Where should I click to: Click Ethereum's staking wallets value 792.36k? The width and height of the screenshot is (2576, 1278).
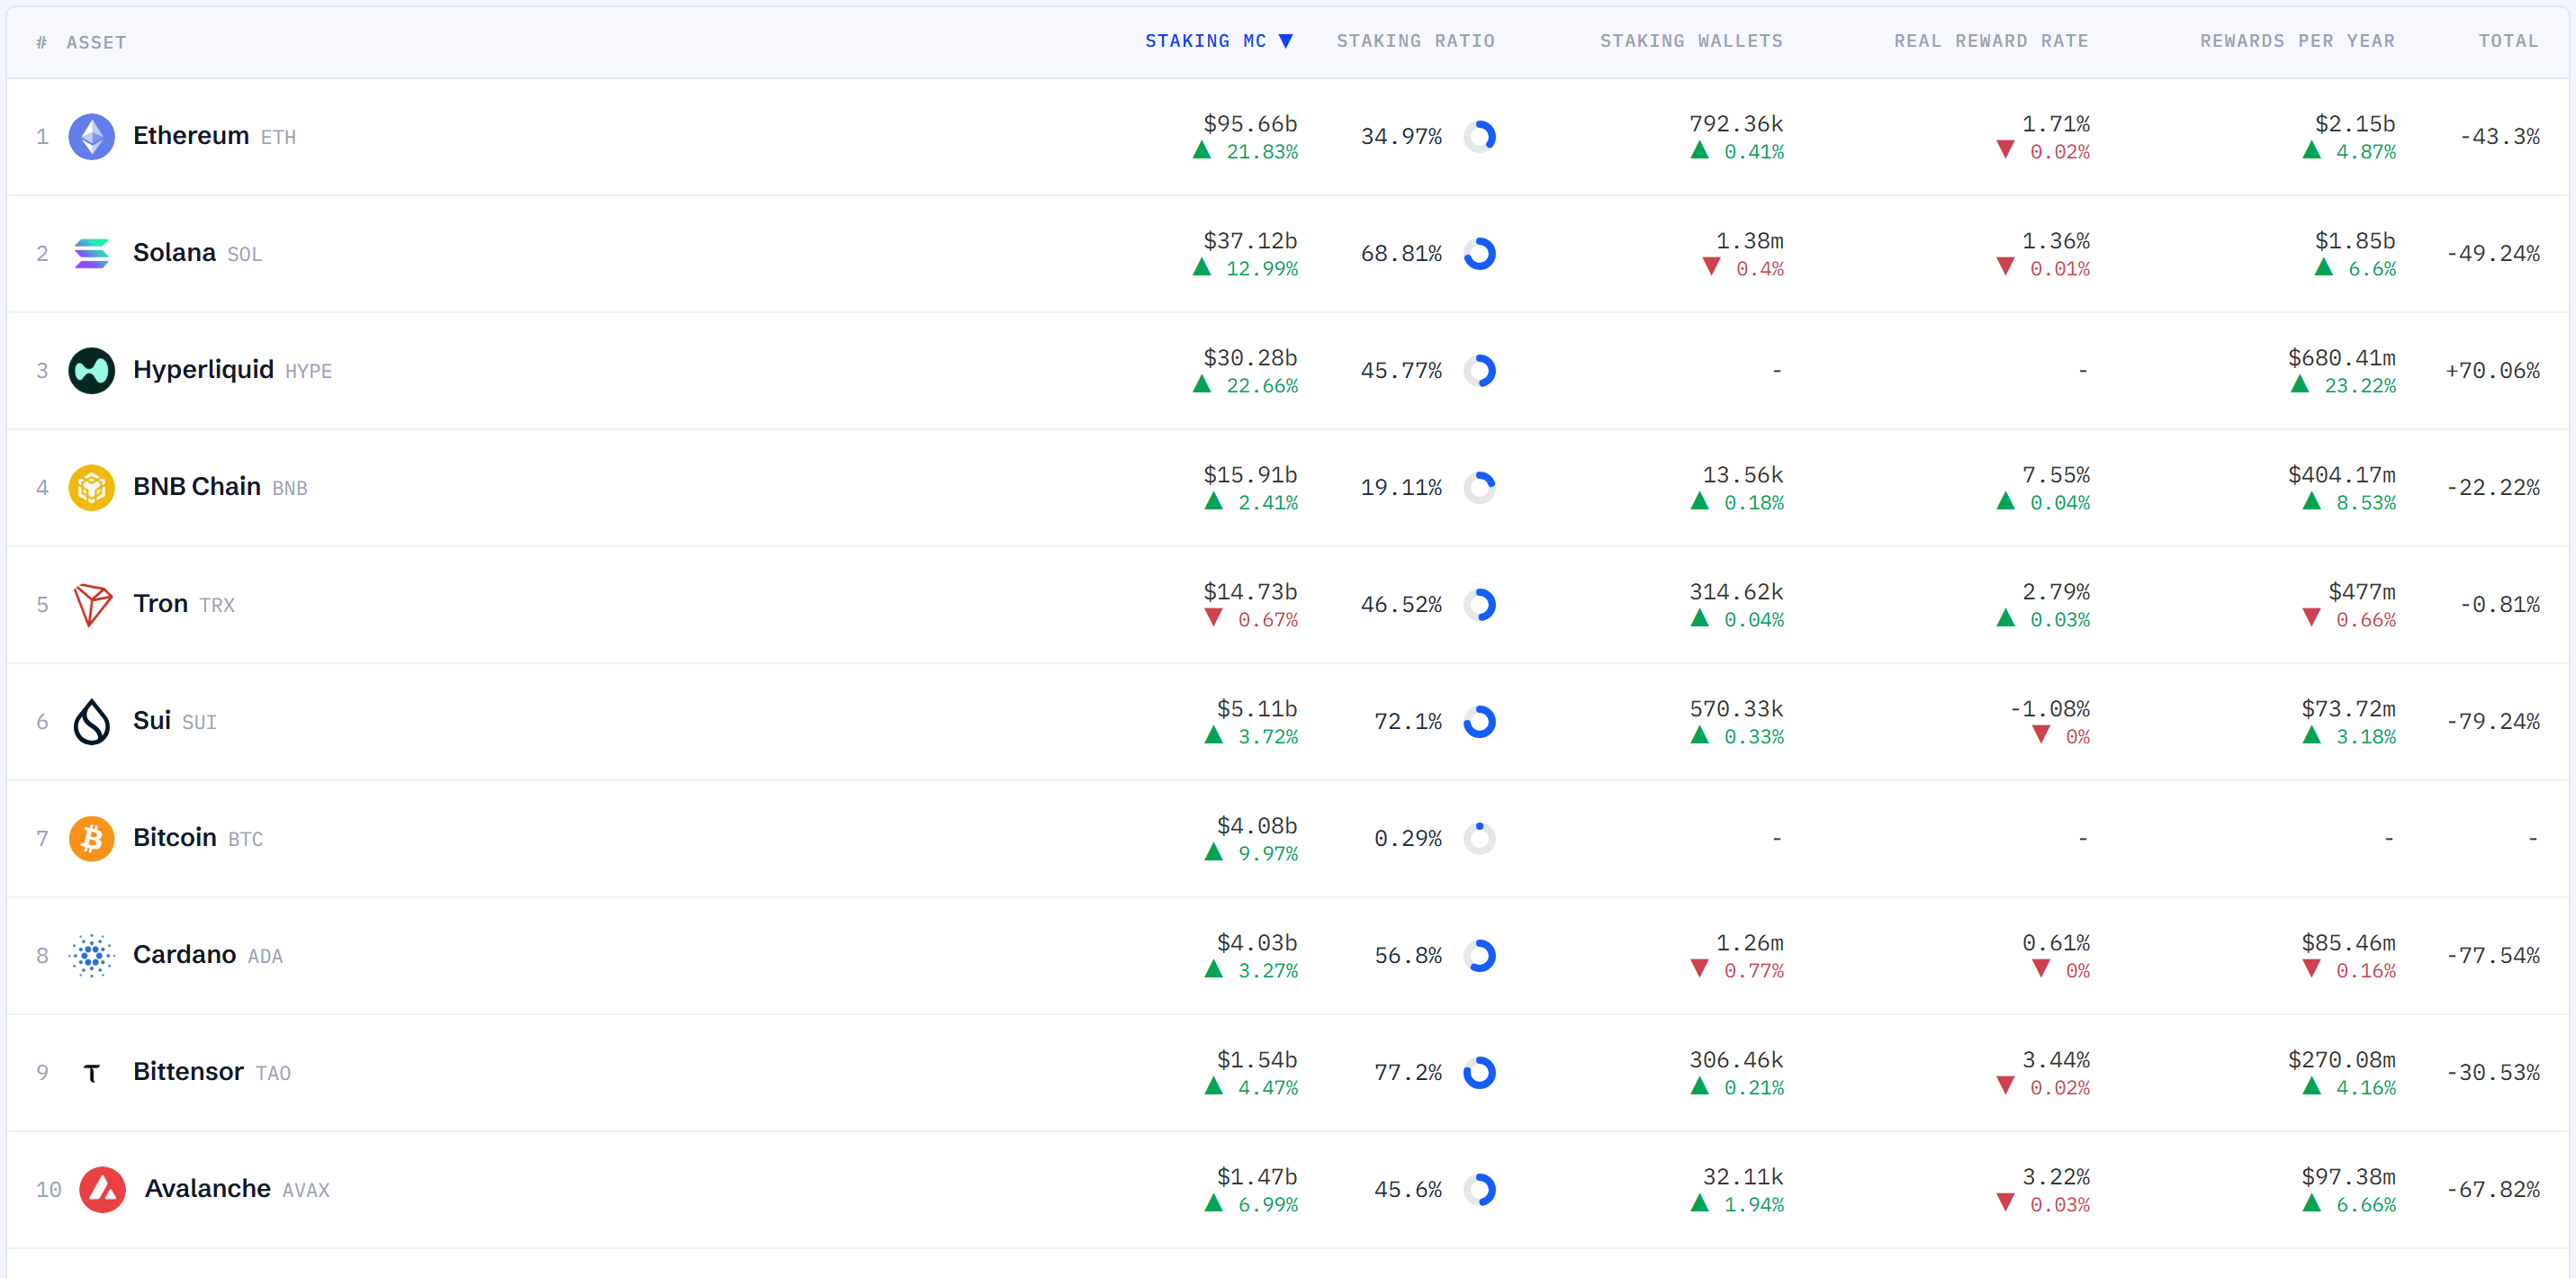pos(1736,124)
